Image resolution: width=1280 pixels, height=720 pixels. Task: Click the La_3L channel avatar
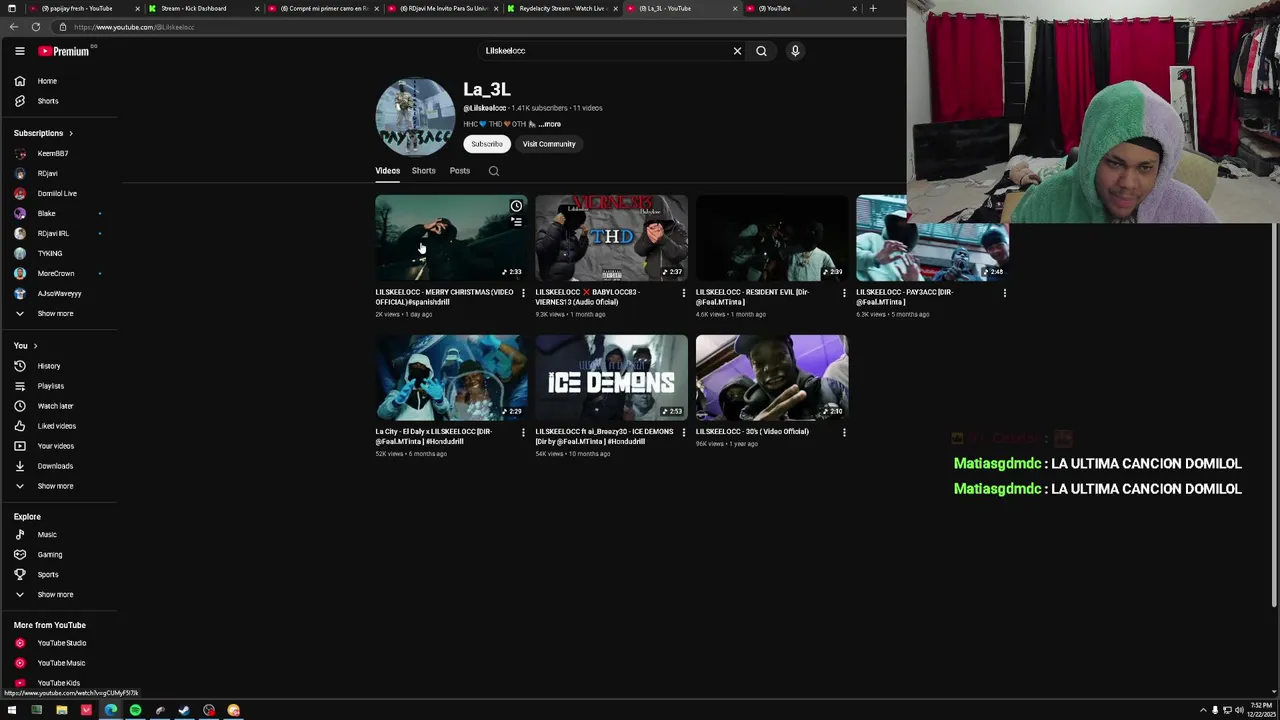[415, 117]
